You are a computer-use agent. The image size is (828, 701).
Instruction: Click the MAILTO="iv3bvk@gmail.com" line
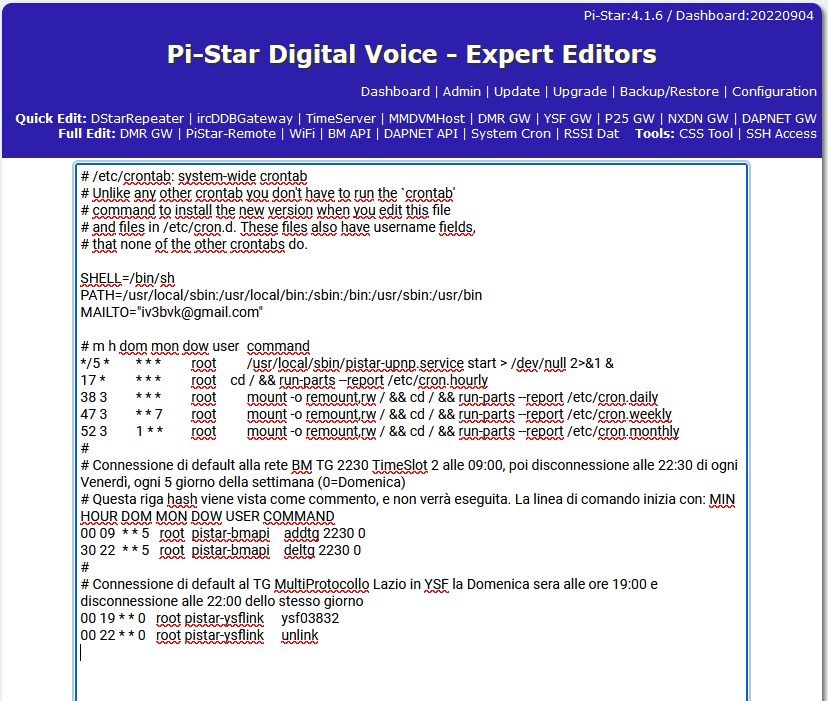tap(172, 312)
